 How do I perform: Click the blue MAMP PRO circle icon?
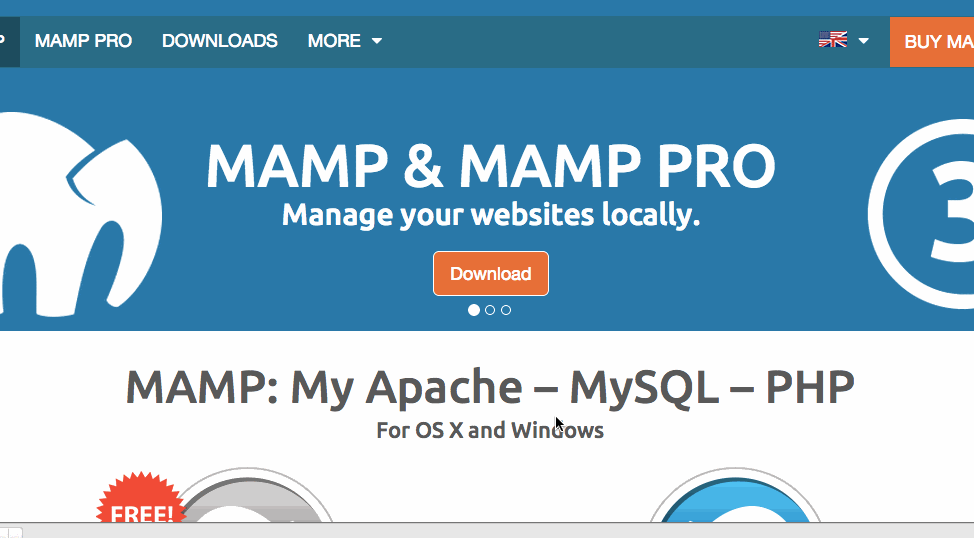click(735, 497)
